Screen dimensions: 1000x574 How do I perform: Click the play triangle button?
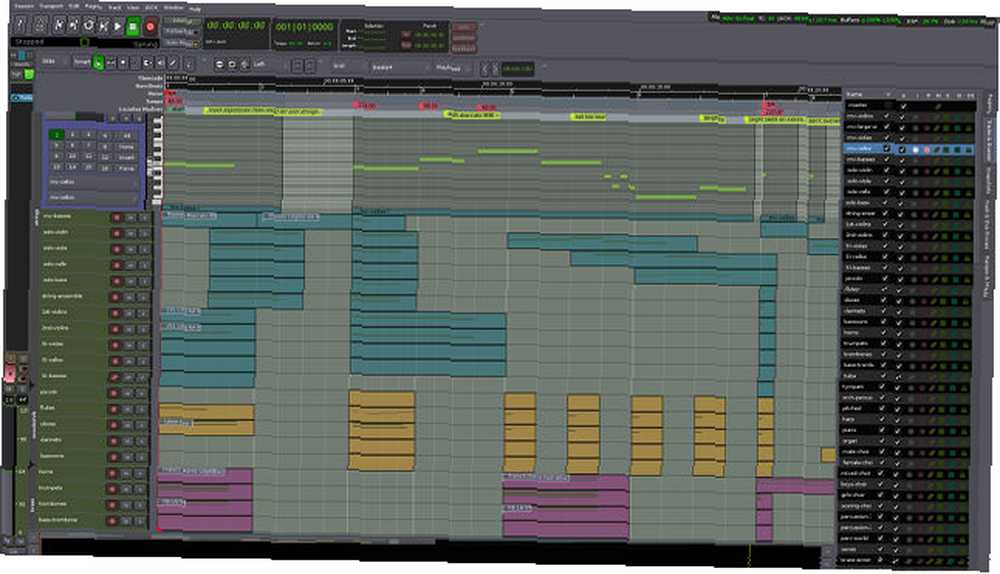(118, 26)
